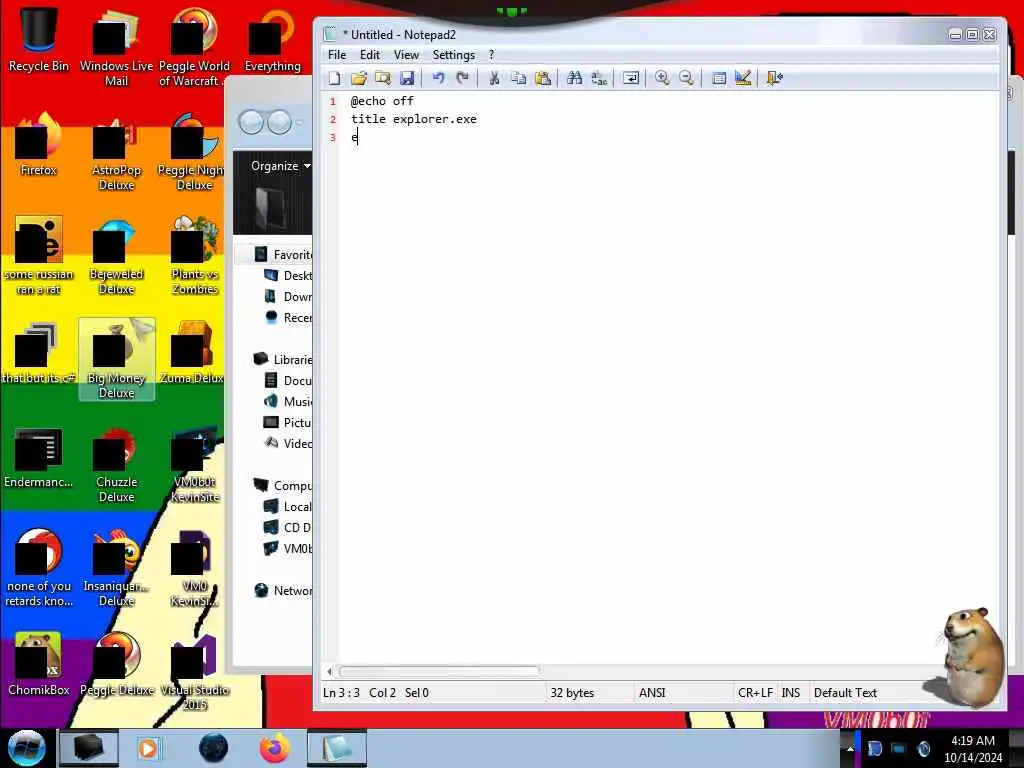Open Find with the binoculars icon
This screenshot has height=768, width=1024.
pos(575,78)
